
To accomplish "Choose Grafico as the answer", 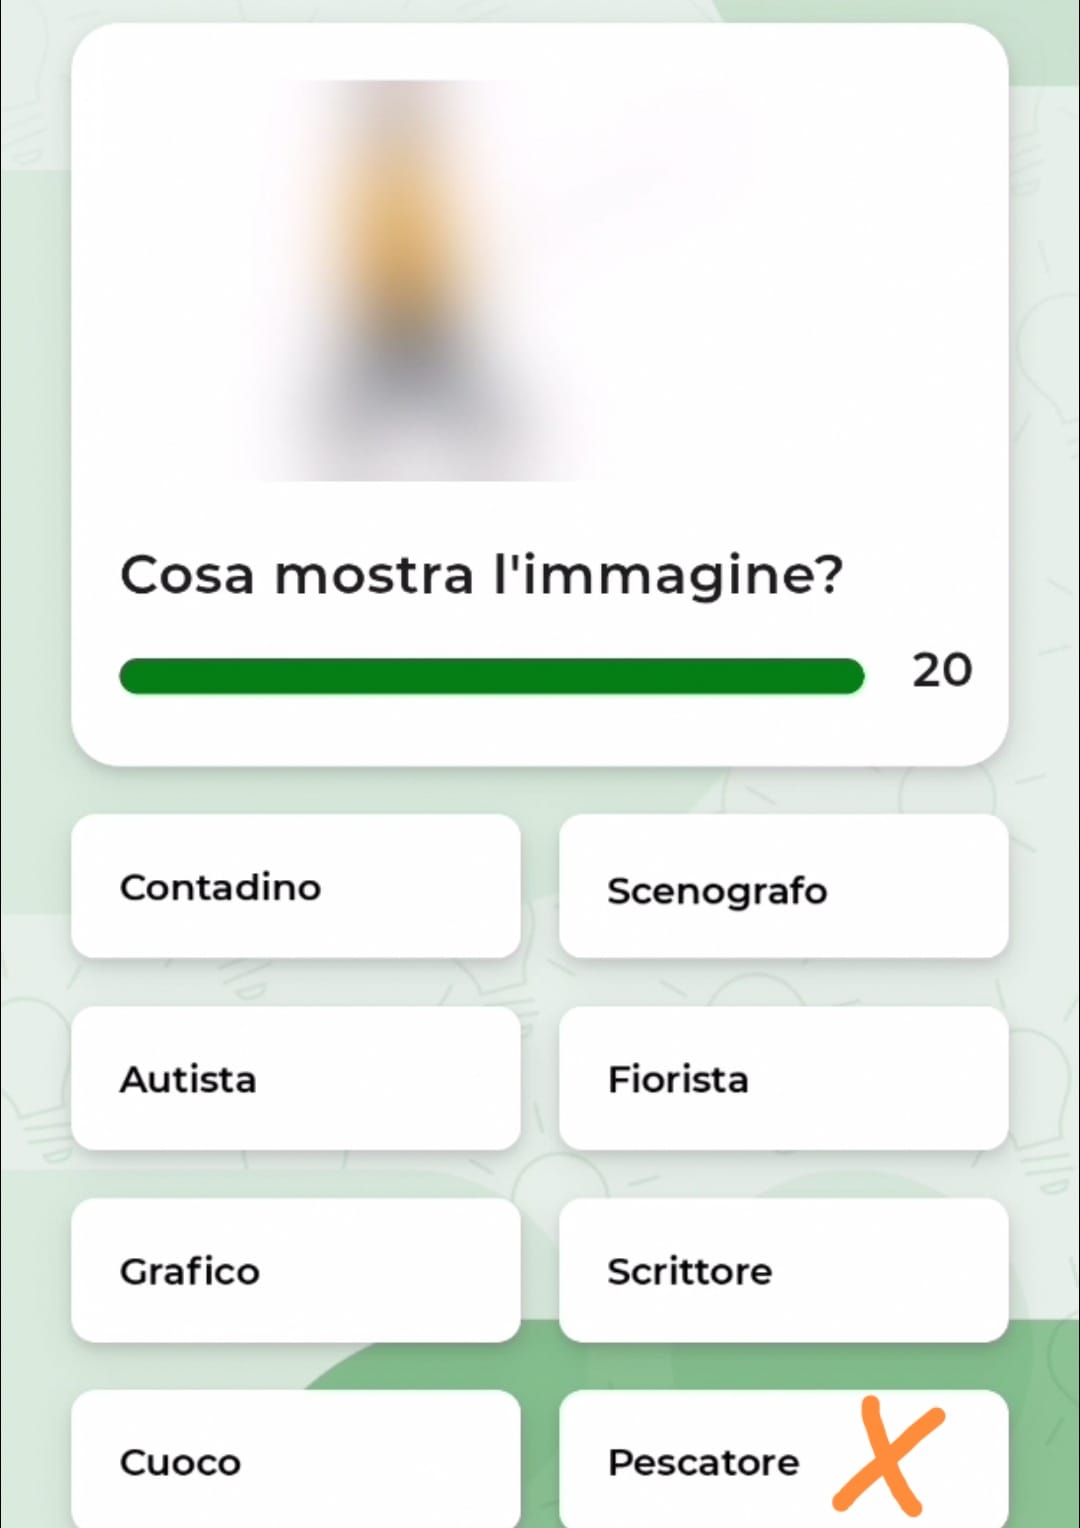I will (x=296, y=1270).
